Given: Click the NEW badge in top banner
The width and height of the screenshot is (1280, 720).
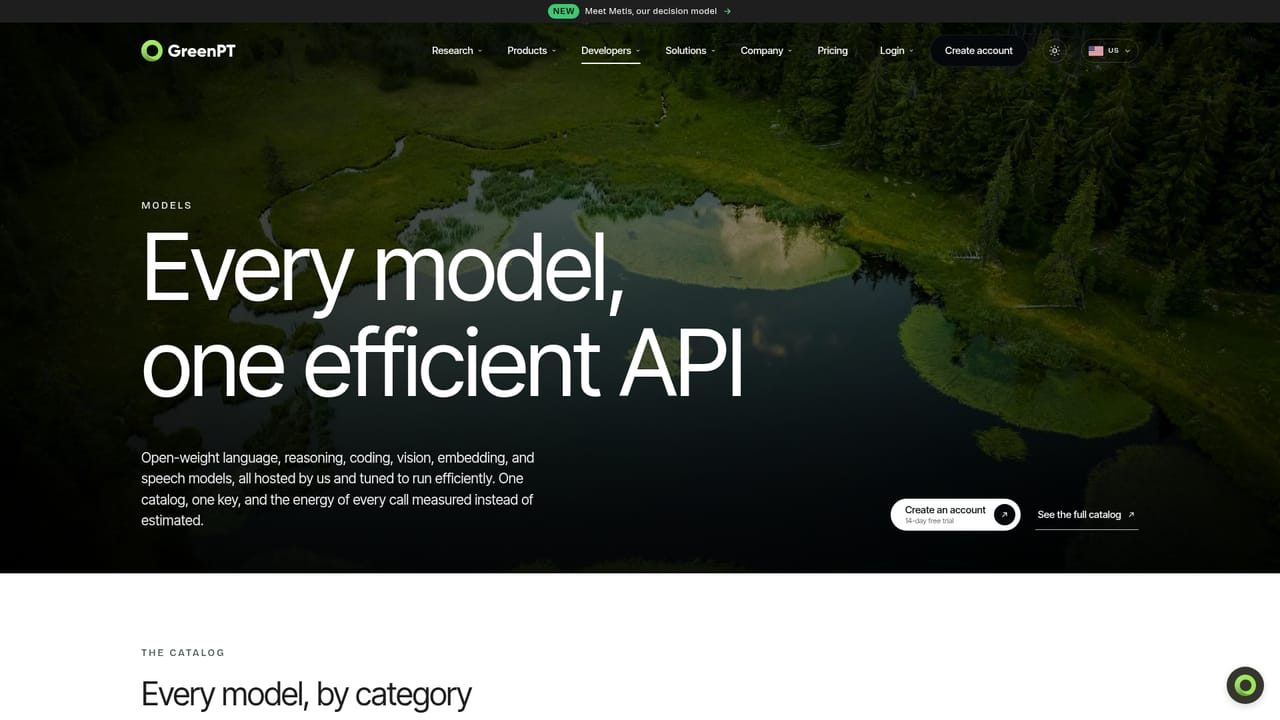Looking at the screenshot, I should pyautogui.click(x=564, y=11).
